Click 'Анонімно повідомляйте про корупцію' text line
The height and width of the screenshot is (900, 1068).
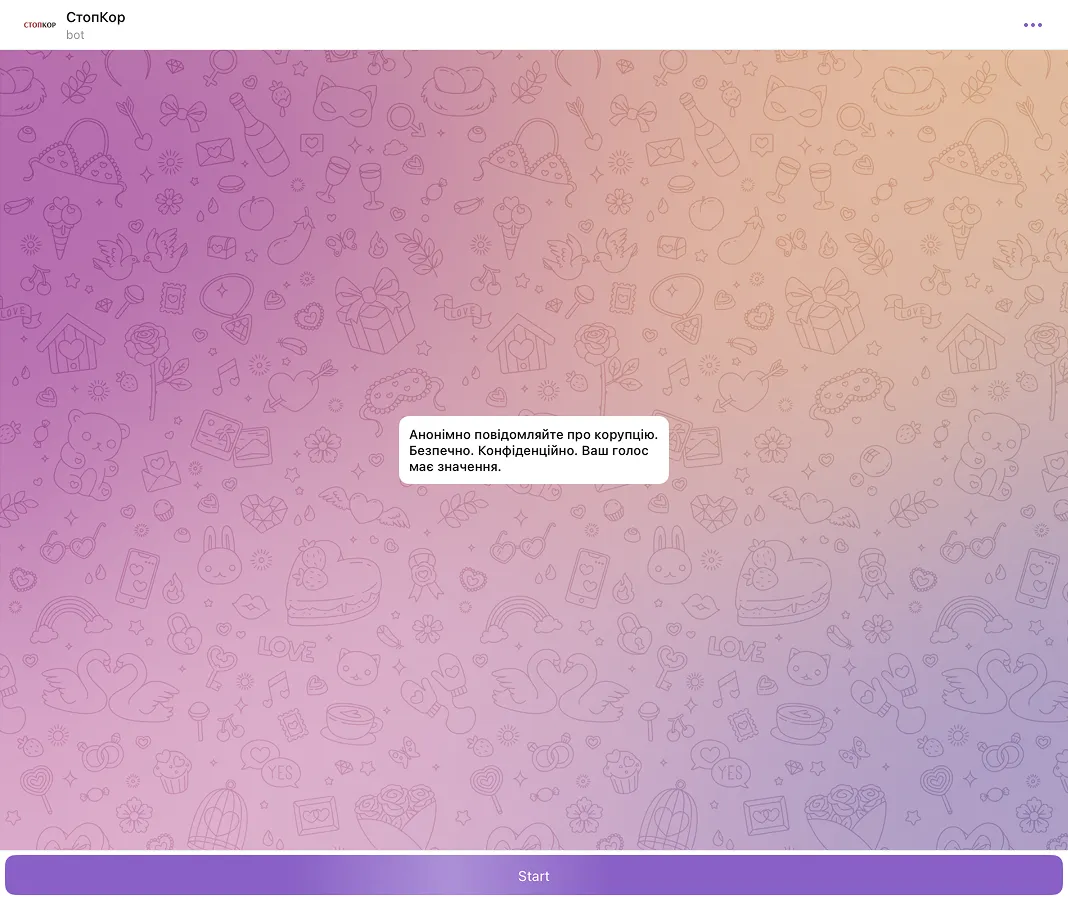[x=533, y=435]
